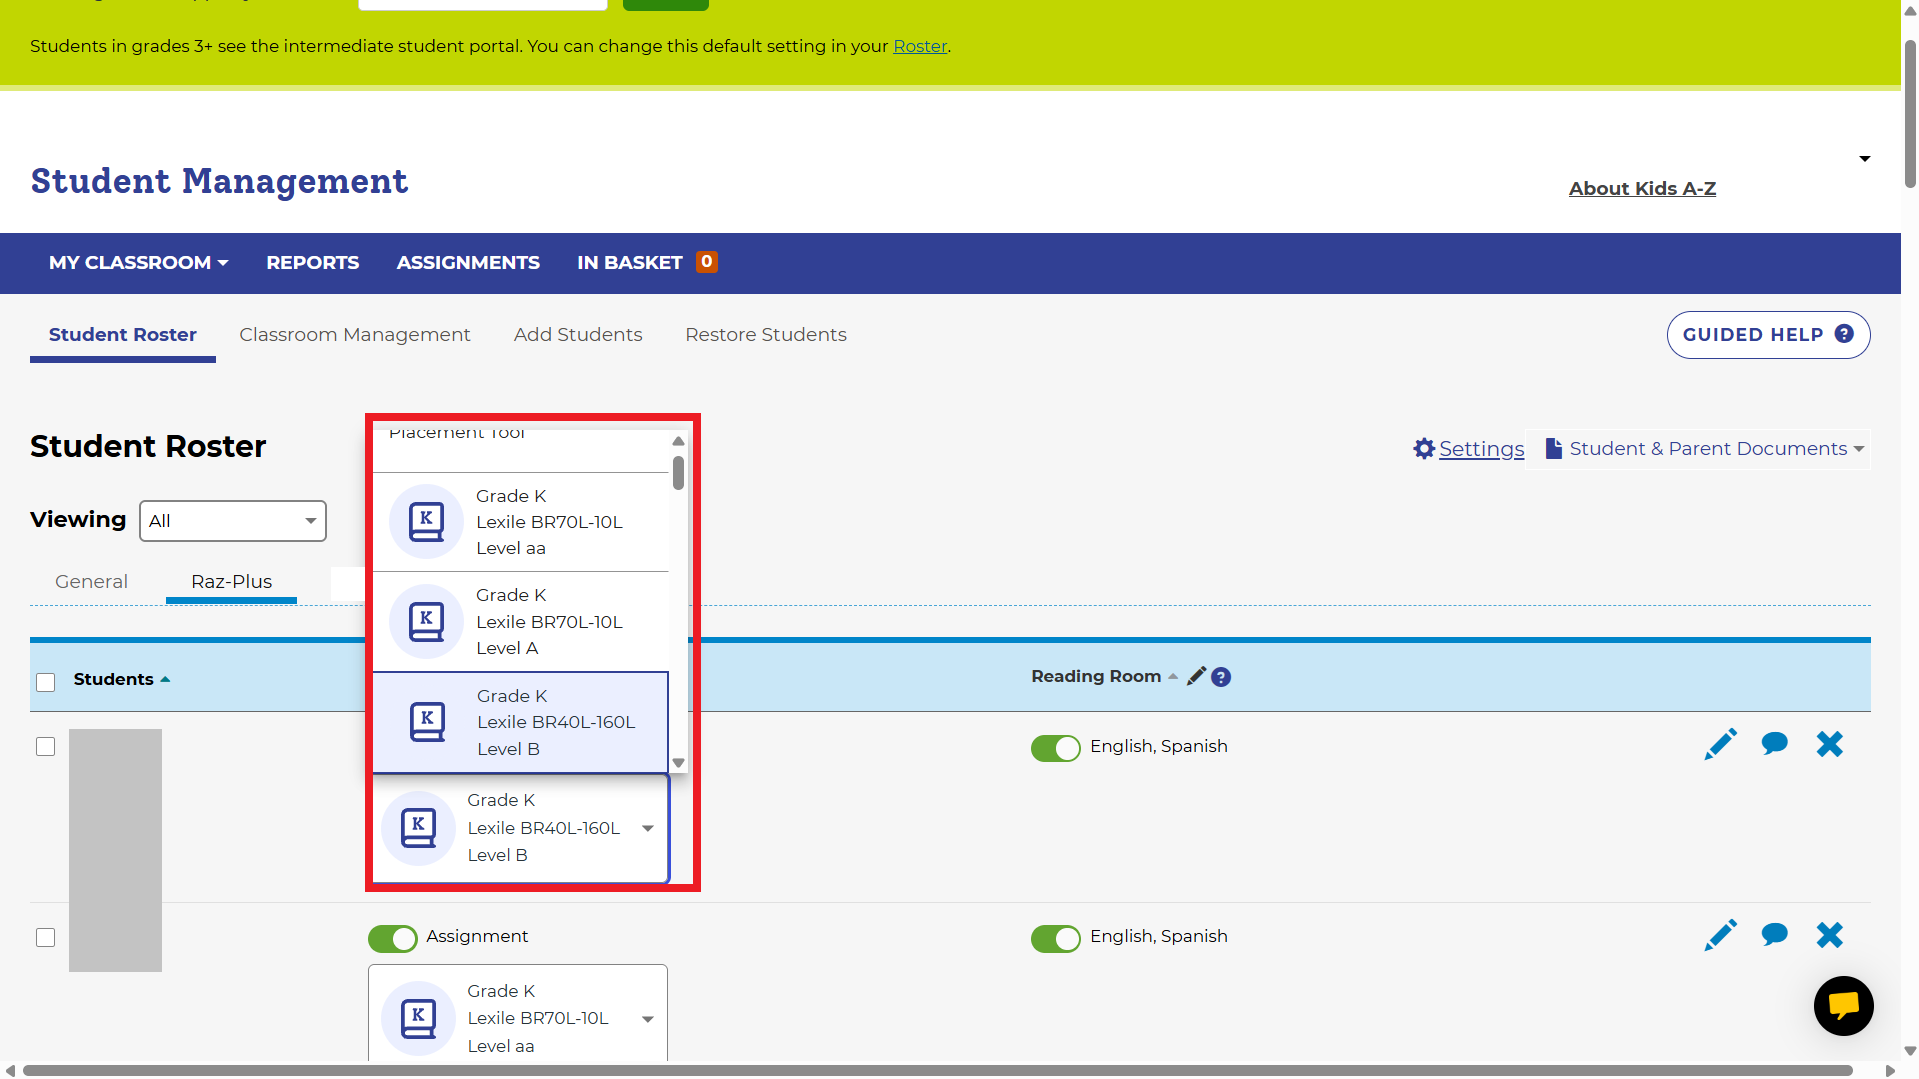Screen dimensions: 1919x1079
Task: Expand the My Classroom menu
Action: (x=138, y=262)
